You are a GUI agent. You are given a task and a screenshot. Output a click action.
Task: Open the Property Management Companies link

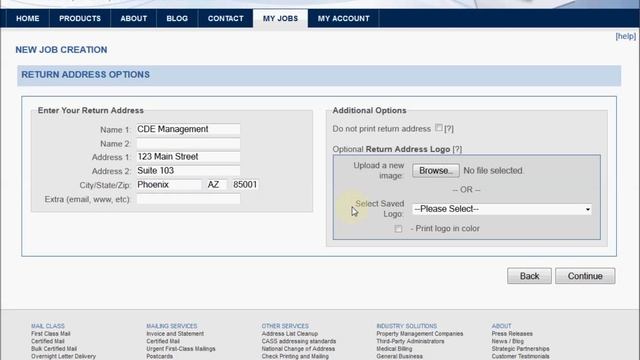420,334
